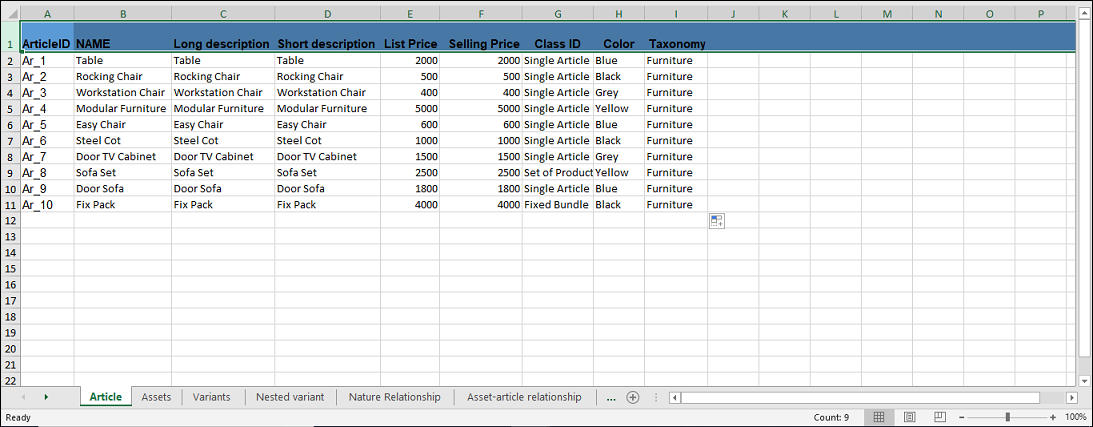Click horizontal scrollbar left arrow

(x=674, y=397)
